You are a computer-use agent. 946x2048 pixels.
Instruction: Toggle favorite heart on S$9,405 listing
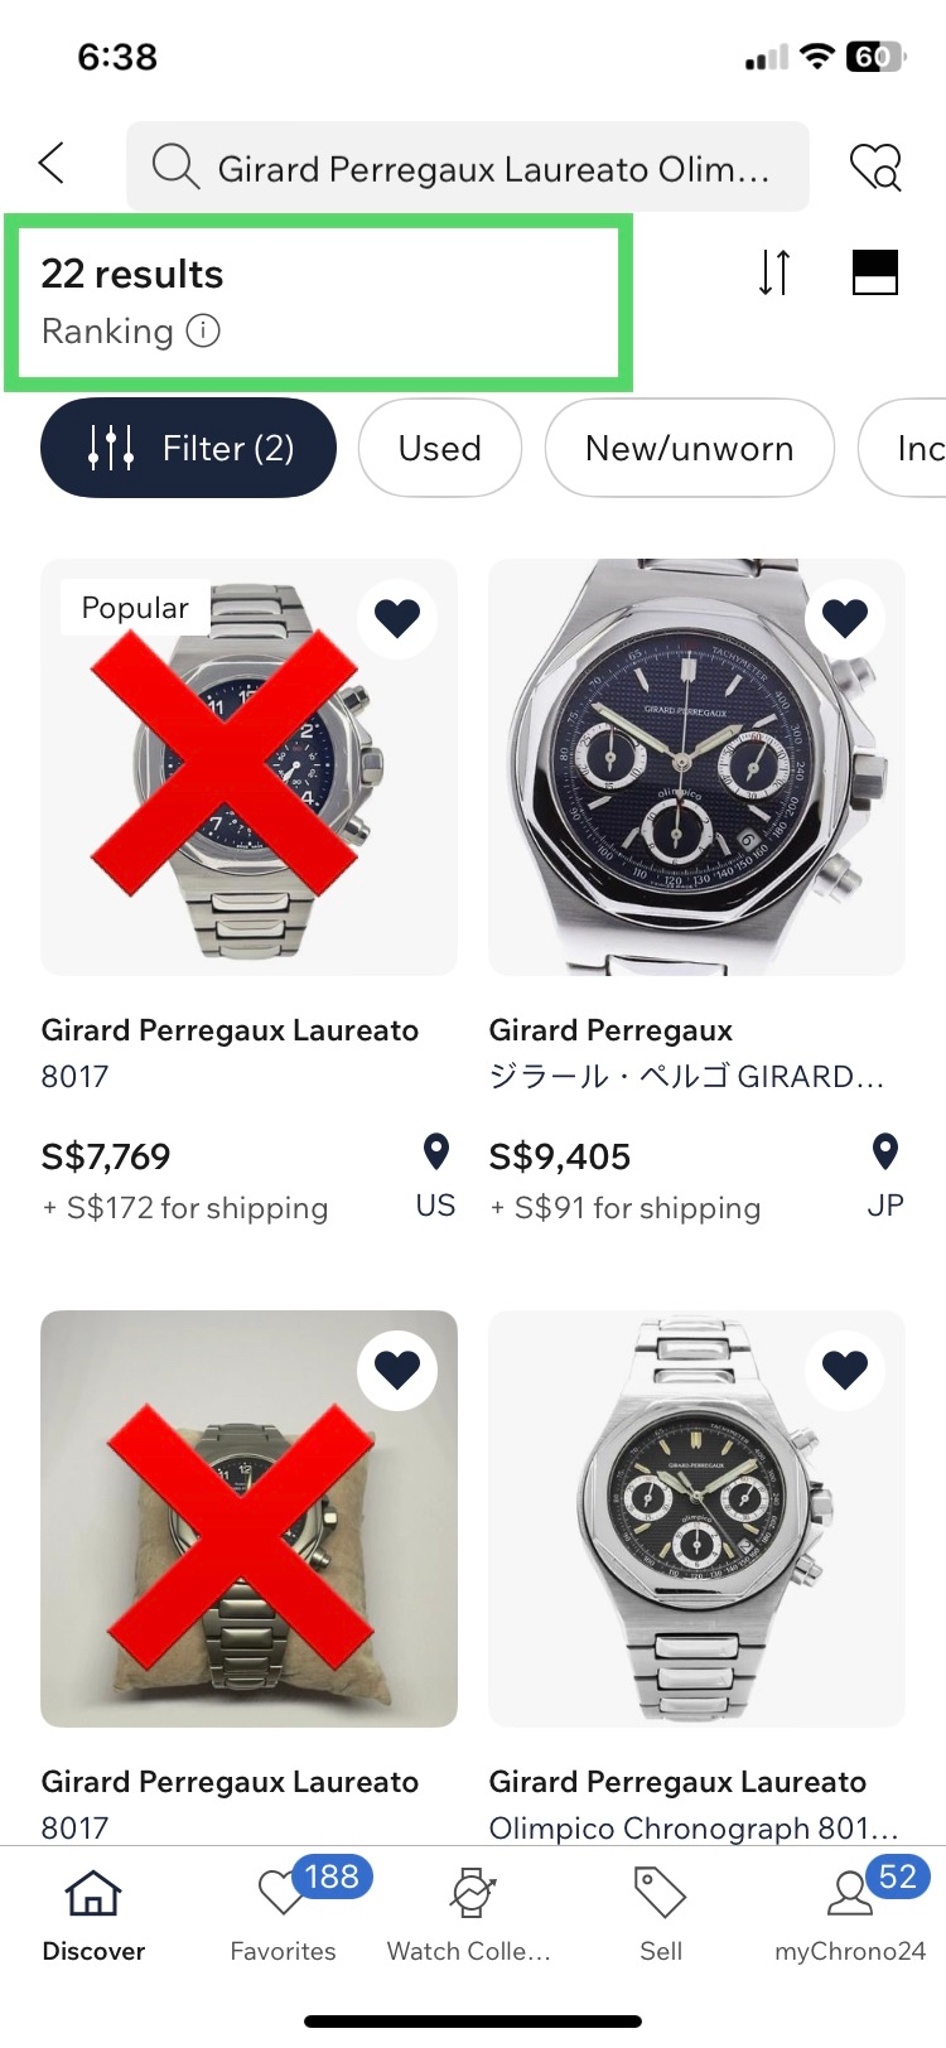pyautogui.click(x=845, y=618)
